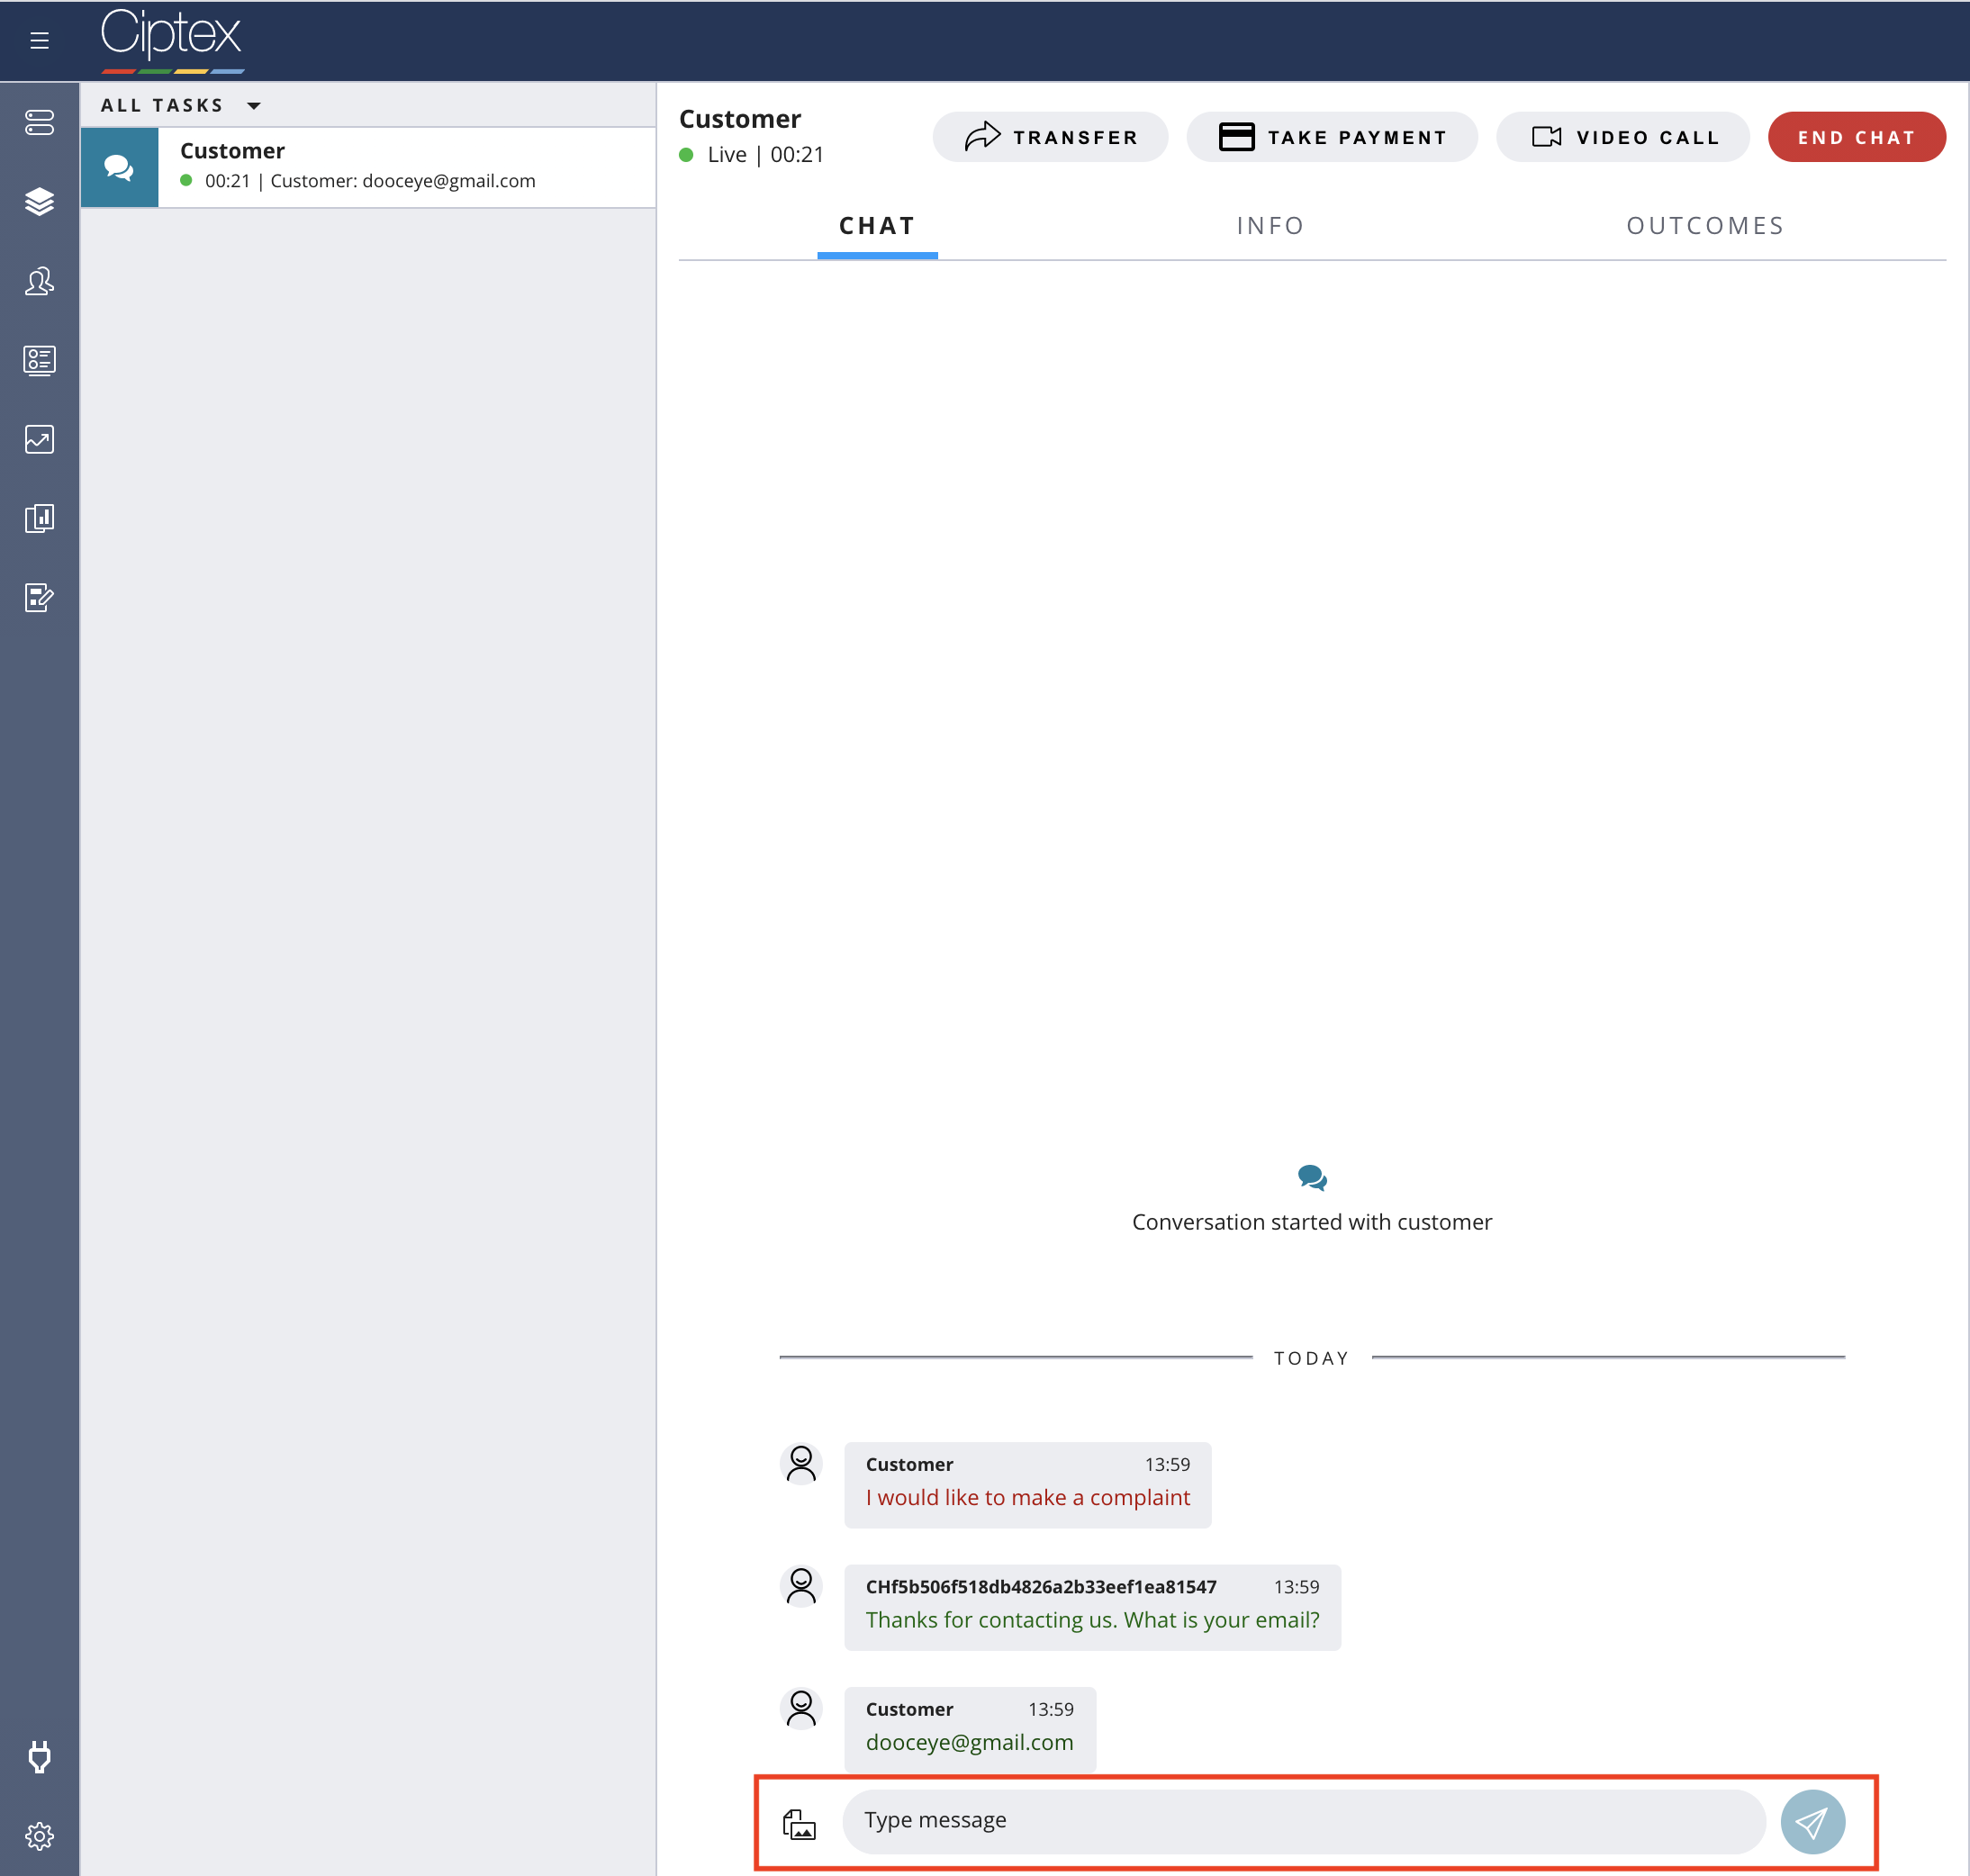Click the attach image icon beside message box
Viewport: 1970px width, 1876px height.
click(799, 1823)
